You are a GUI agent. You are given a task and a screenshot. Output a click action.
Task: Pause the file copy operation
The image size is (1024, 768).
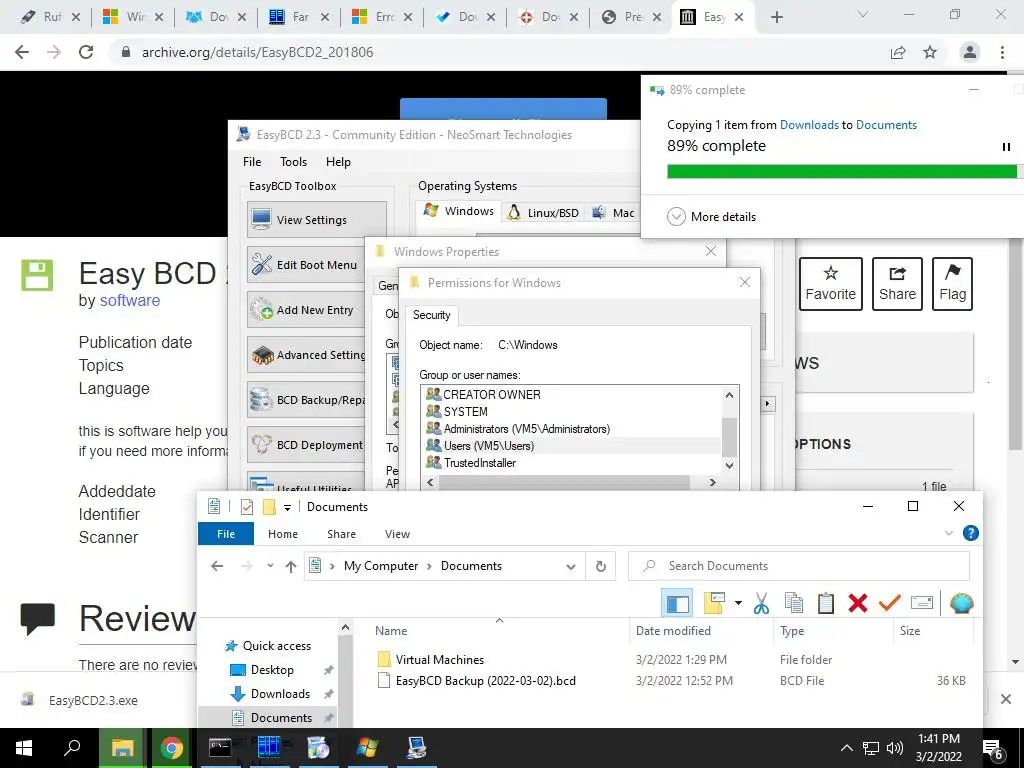tap(1006, 147)
